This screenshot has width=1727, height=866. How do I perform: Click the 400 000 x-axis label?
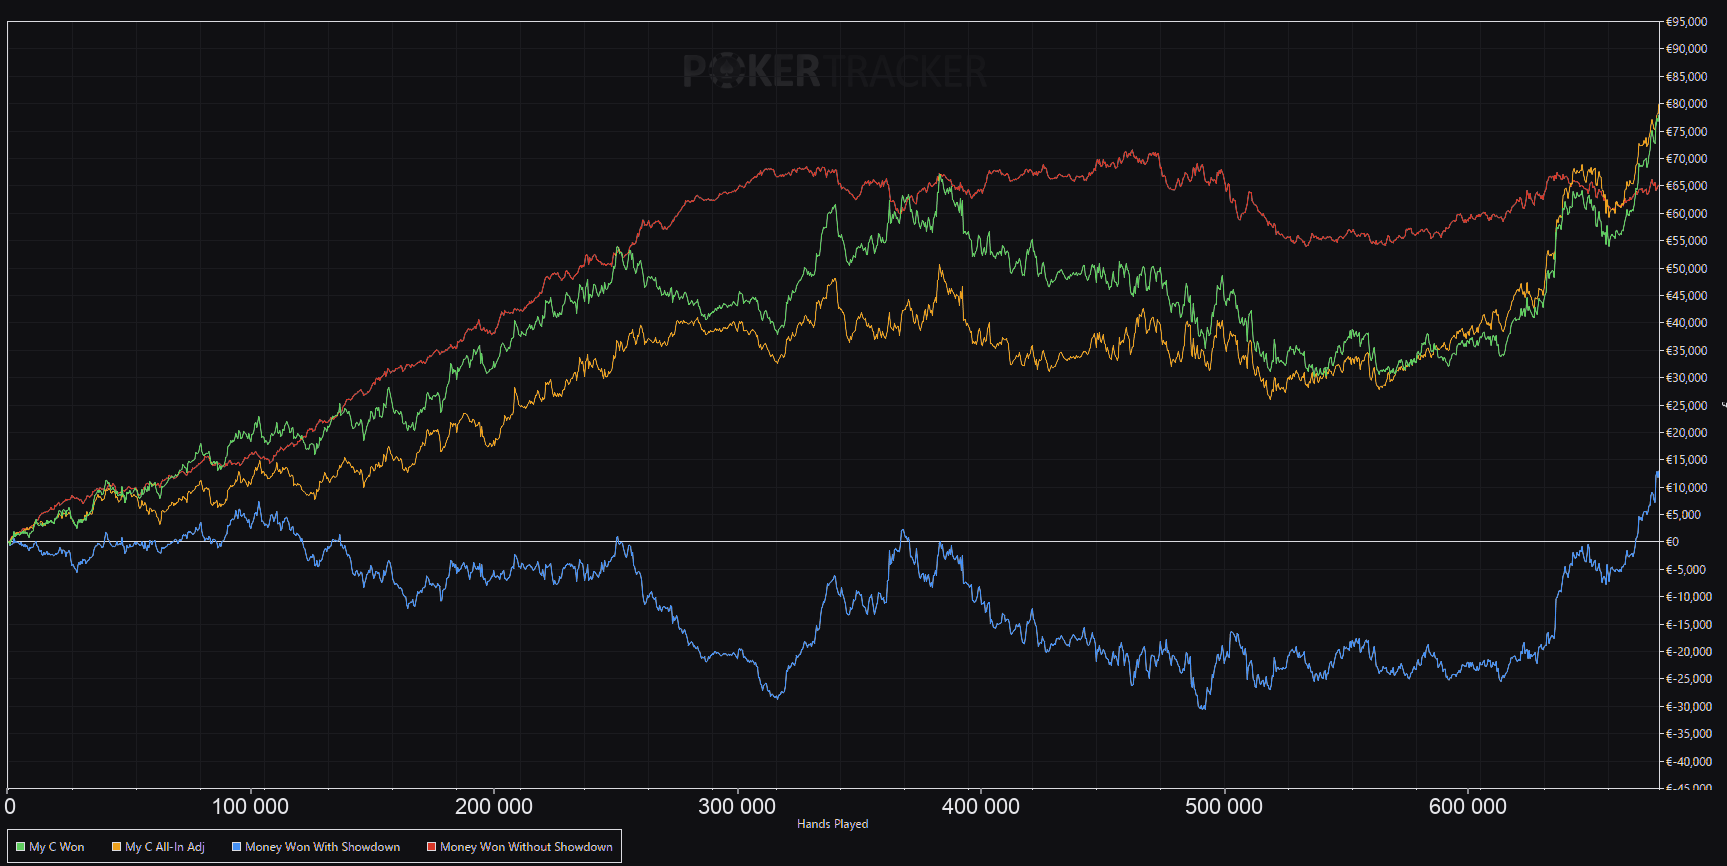click(981, 806)
